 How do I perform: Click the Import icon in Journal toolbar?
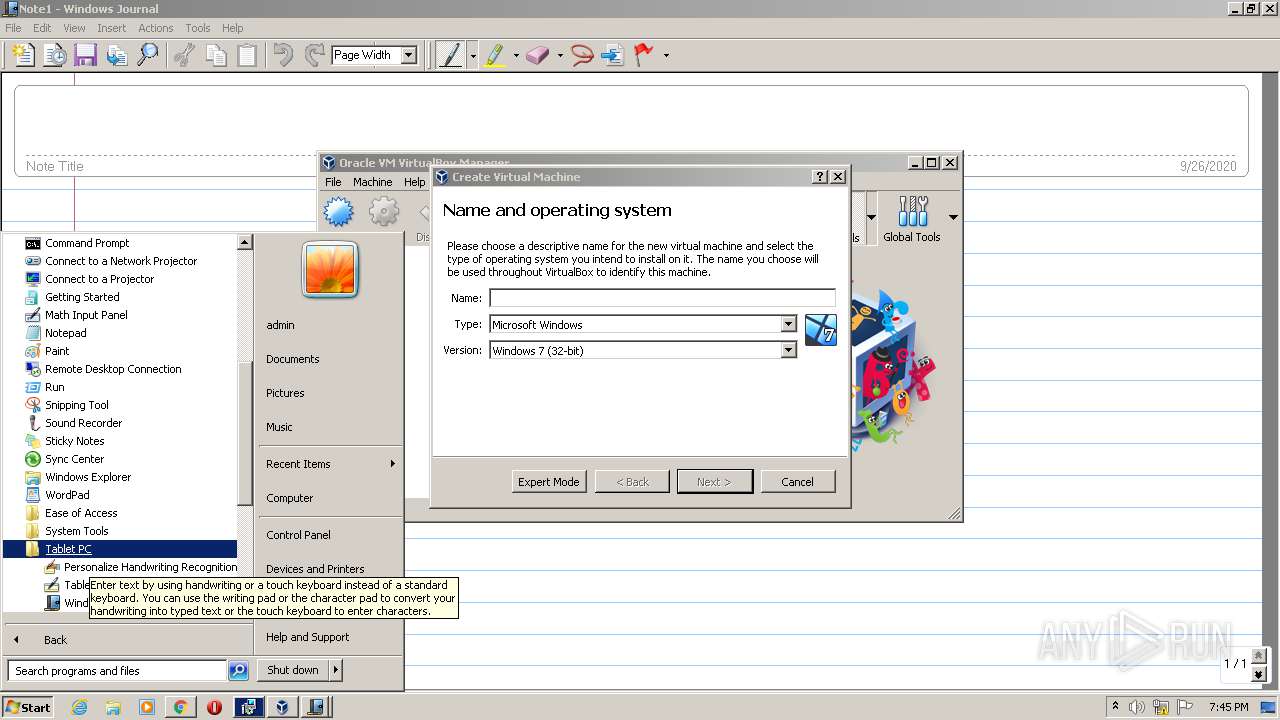tap(116, 55)
